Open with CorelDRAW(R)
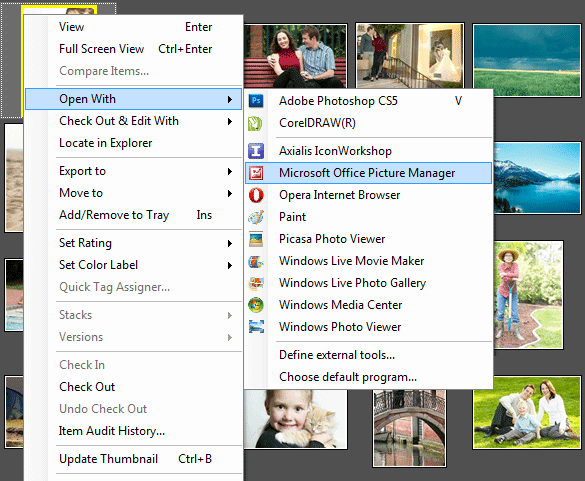 (x=368, y=123)
